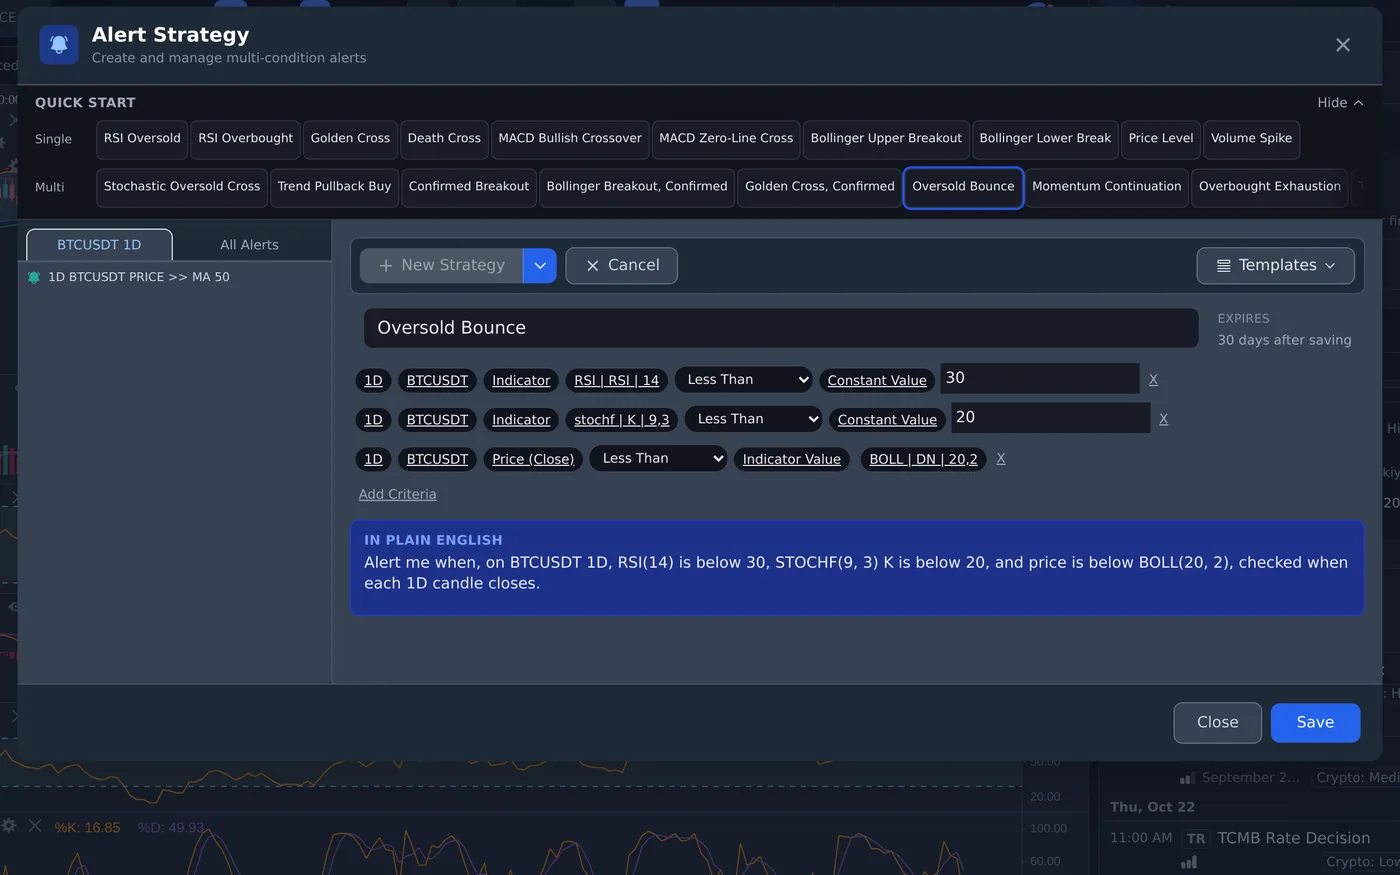Open the New Strategy dropdown arrow

[x=540, y=265]
